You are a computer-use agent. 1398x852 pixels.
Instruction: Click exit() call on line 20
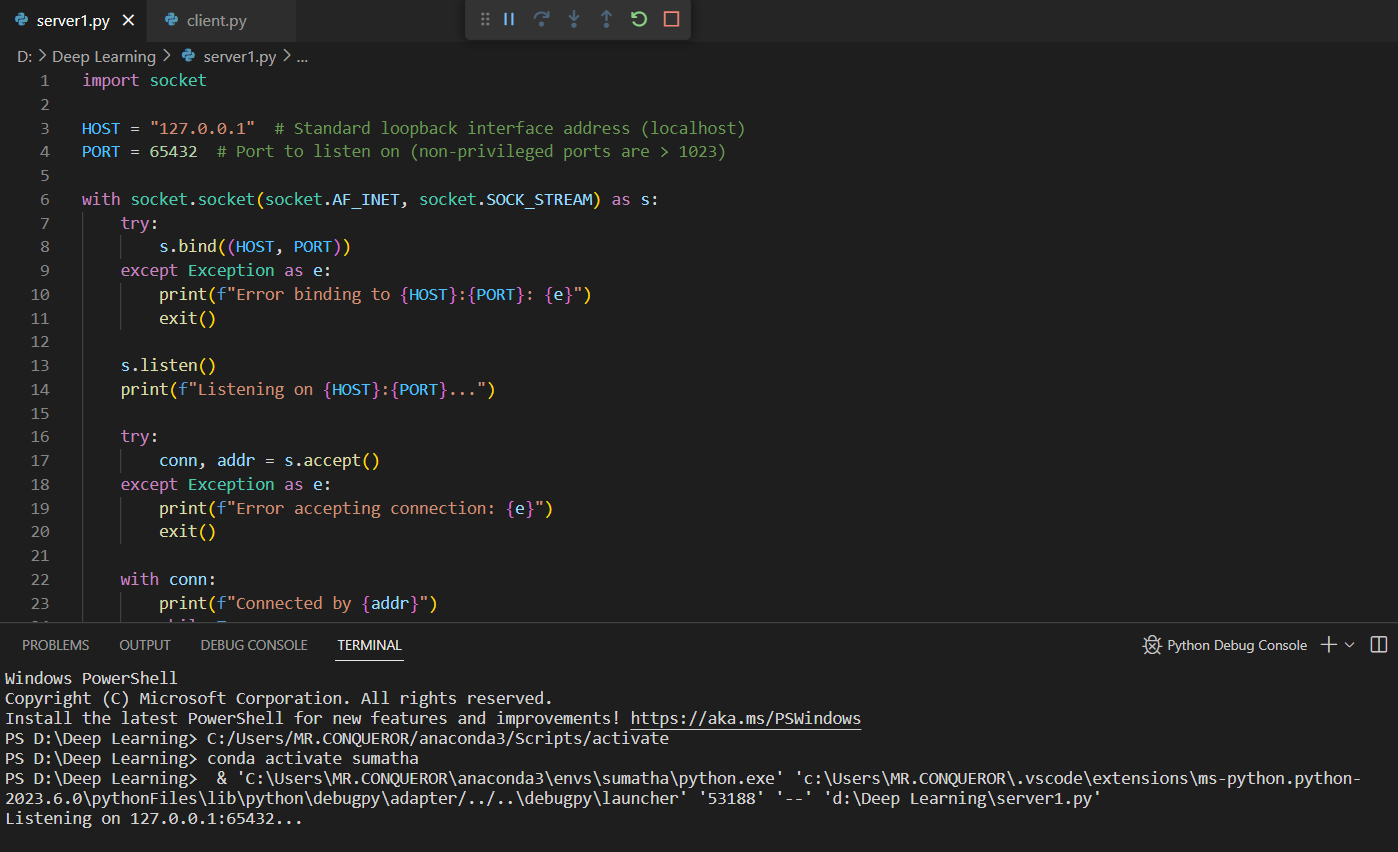pyautogui.click(x=187, y=531)
